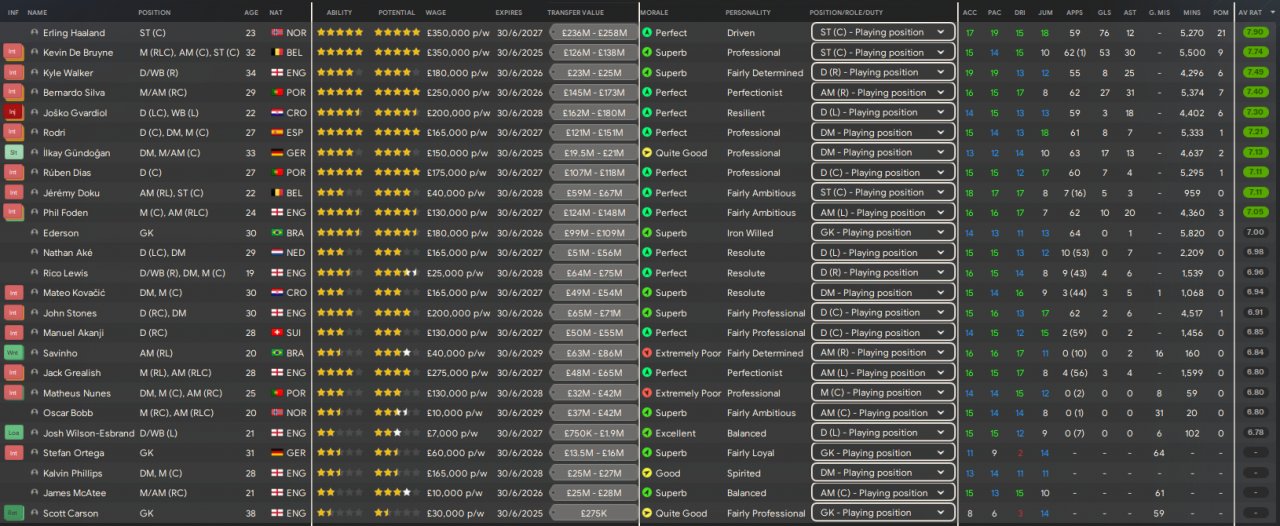Click İlkay Gündoğan's green status icon
Screen dimensions: 1280x526
(14, 152)
